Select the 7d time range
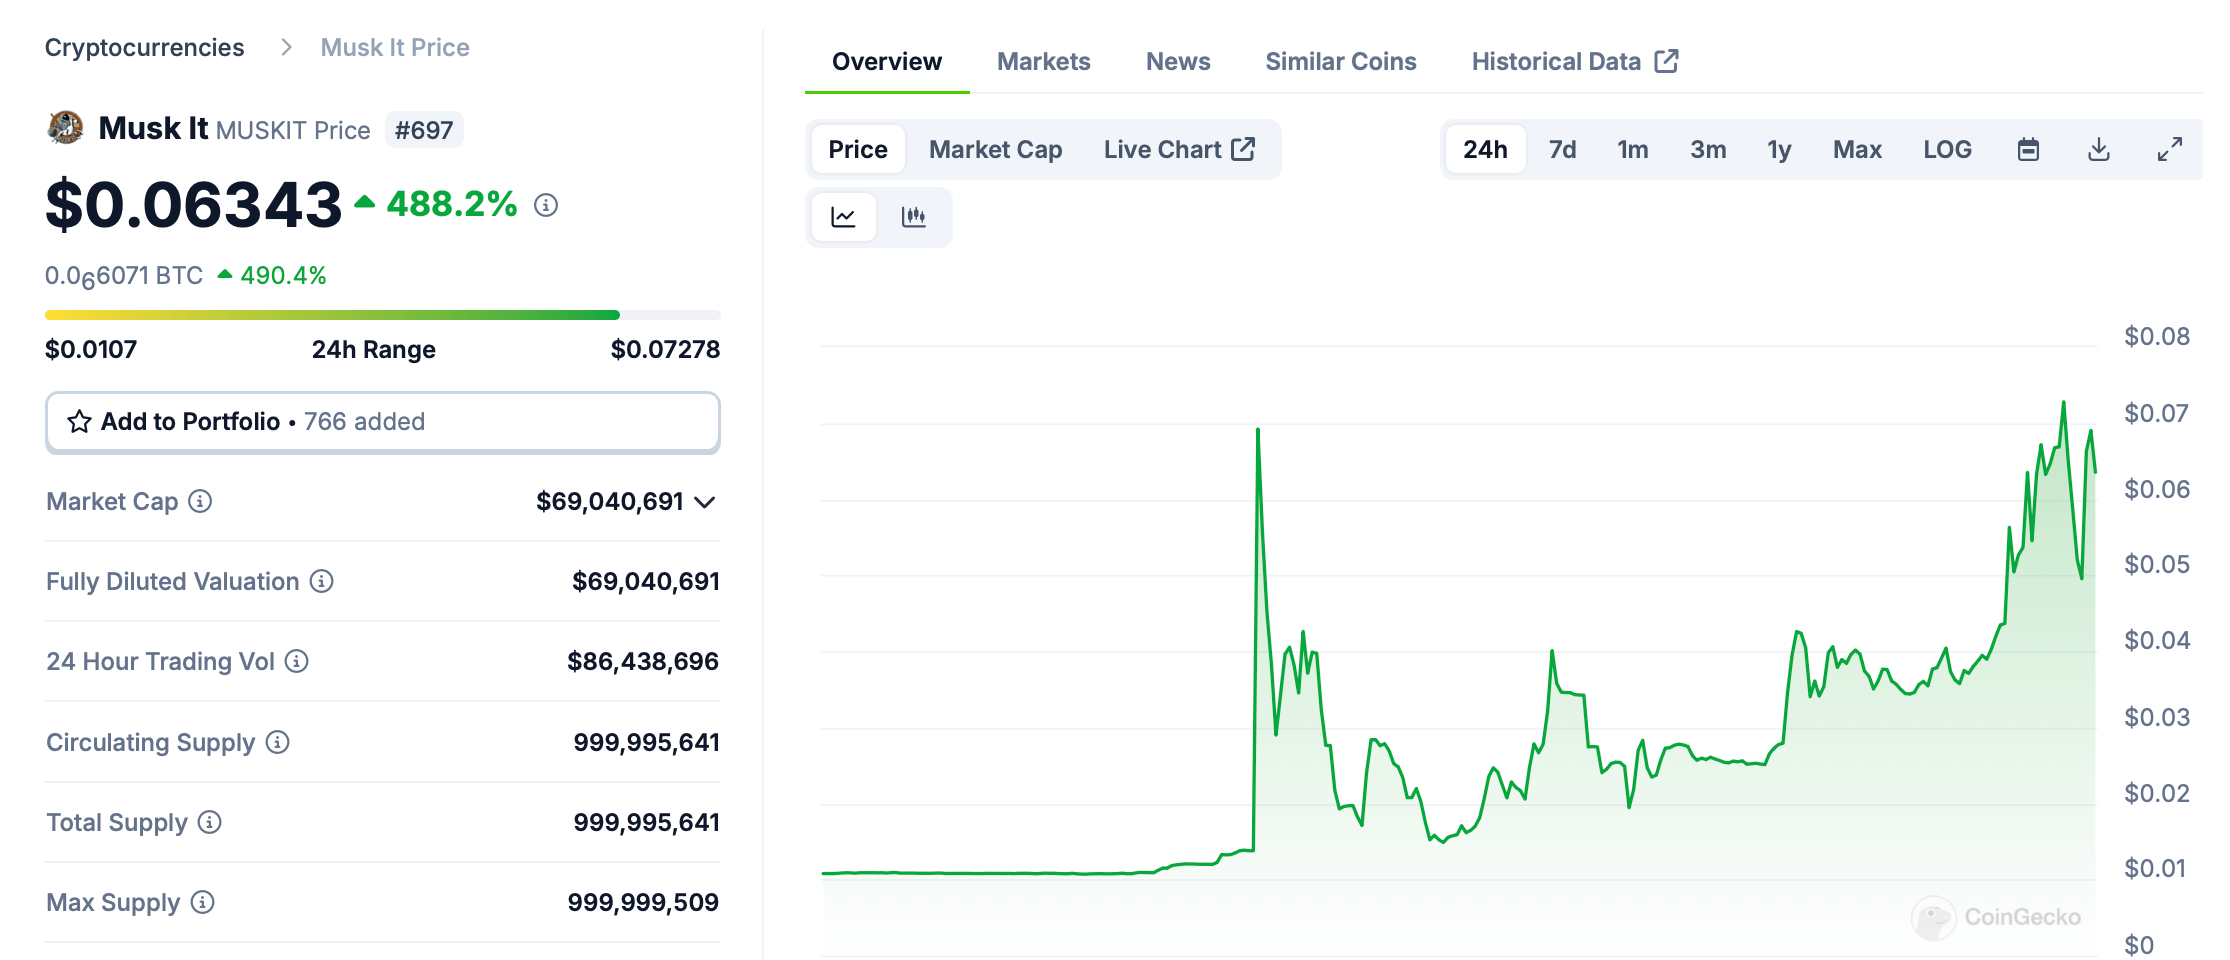 click(x=1562, y=150)
